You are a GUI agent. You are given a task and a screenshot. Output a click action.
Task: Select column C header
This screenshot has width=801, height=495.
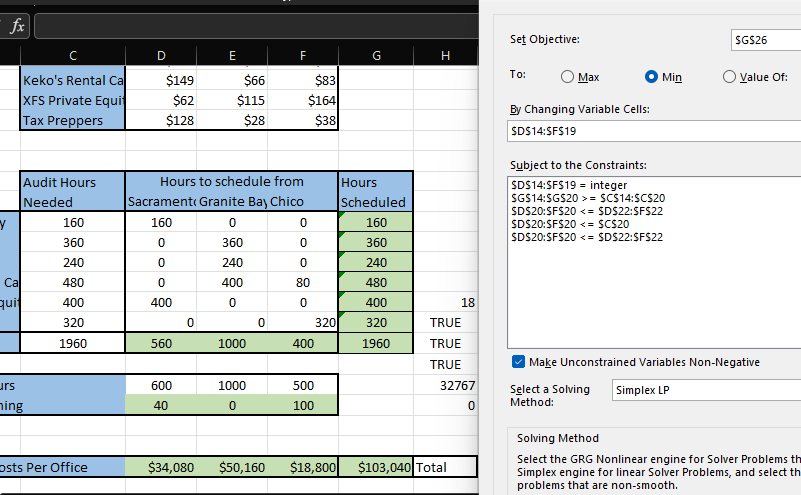73,56
